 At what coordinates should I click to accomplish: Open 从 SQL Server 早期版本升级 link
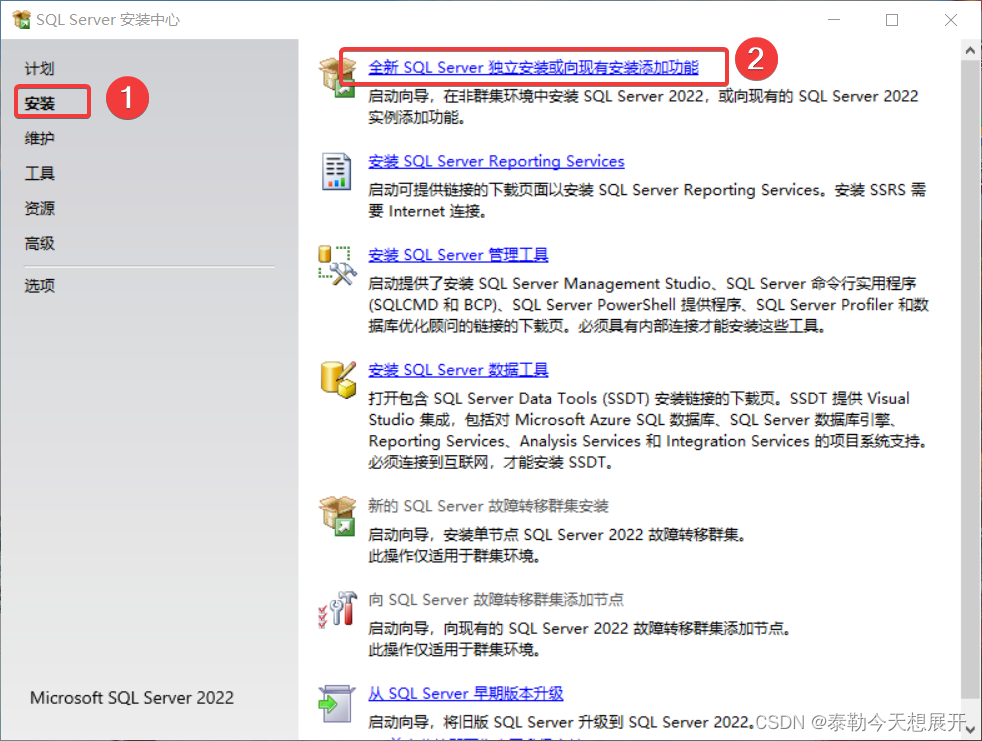coord(465,693)
